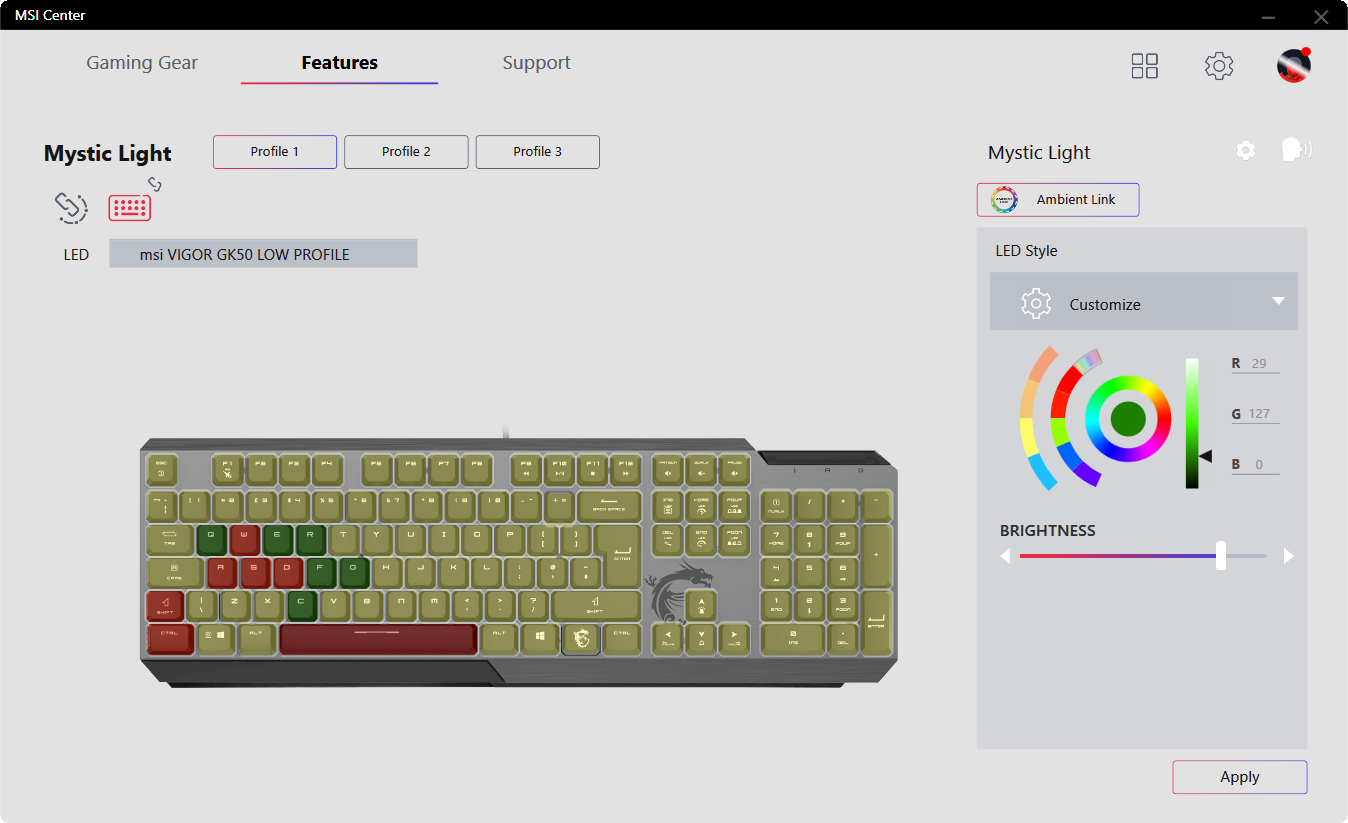Select Profile 1
This screenshot has width=1348, height=823.
pos(275,152)
